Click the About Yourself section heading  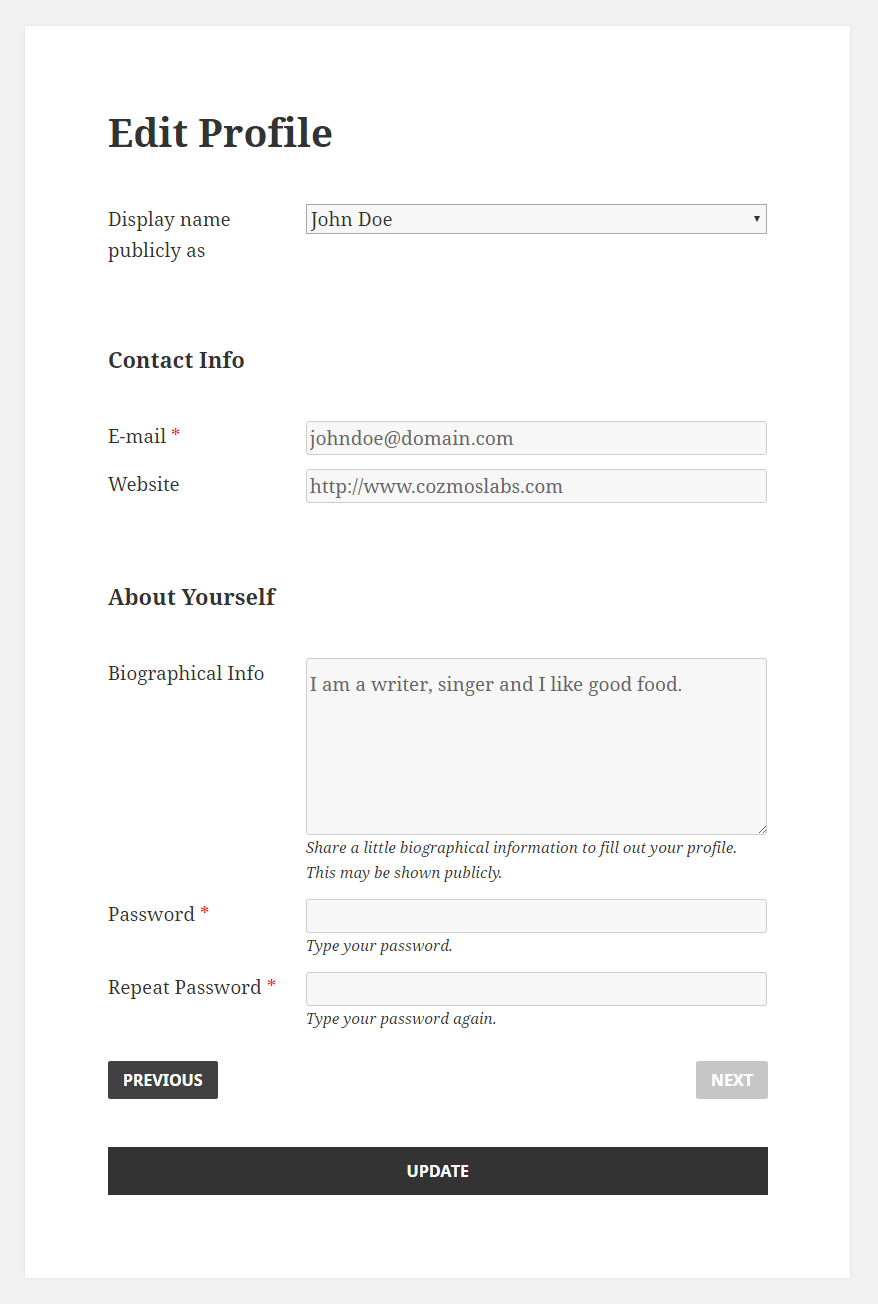coord(192,597)
